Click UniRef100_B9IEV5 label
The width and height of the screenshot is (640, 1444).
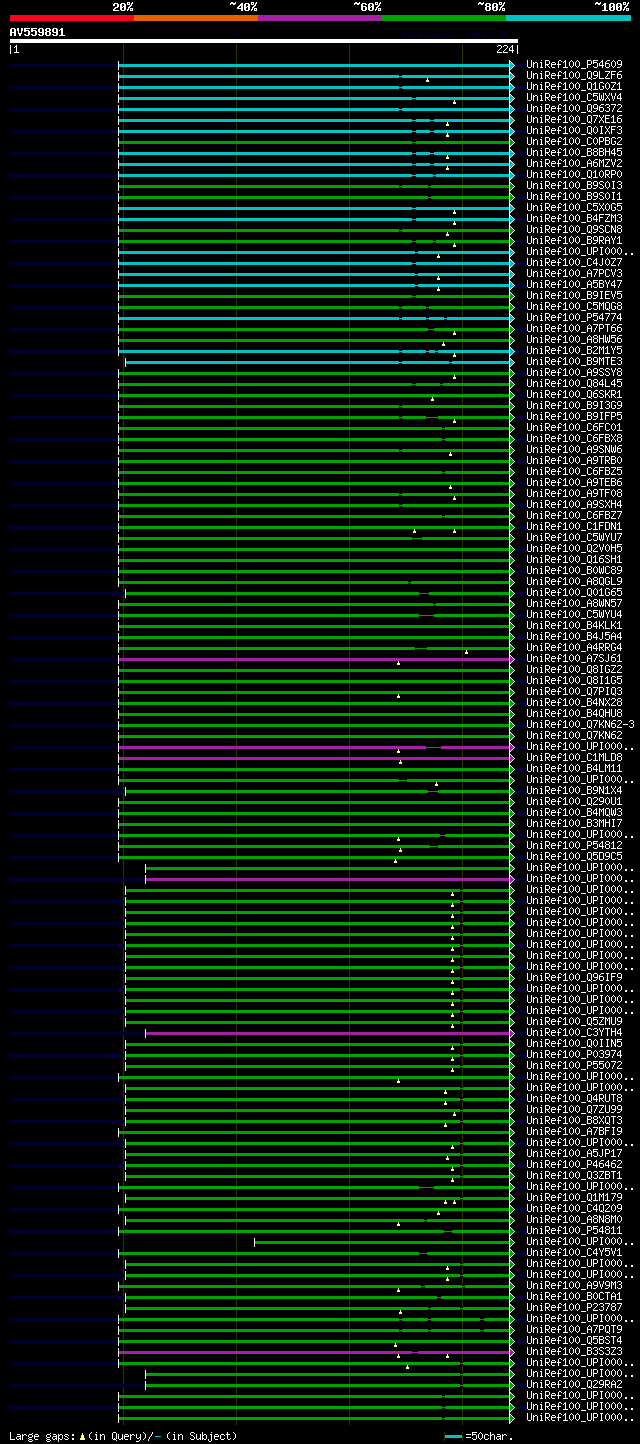pyautogui.click(x=574, y=296)
